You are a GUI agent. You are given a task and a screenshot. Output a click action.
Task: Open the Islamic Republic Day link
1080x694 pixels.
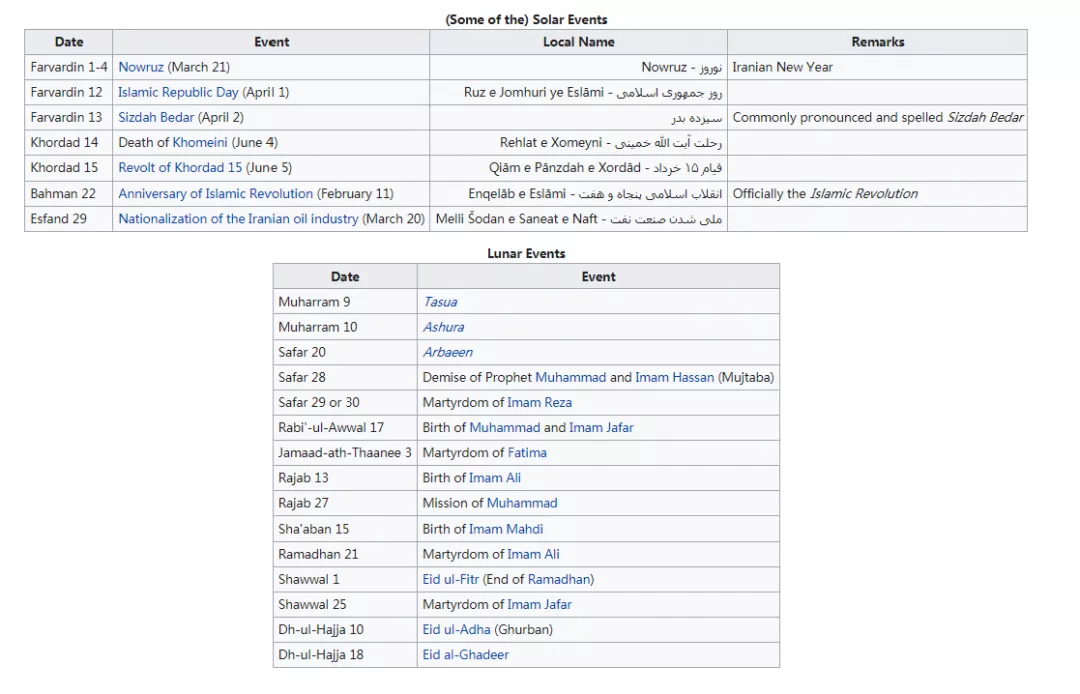pyautogui.click(x=178, y=92)
